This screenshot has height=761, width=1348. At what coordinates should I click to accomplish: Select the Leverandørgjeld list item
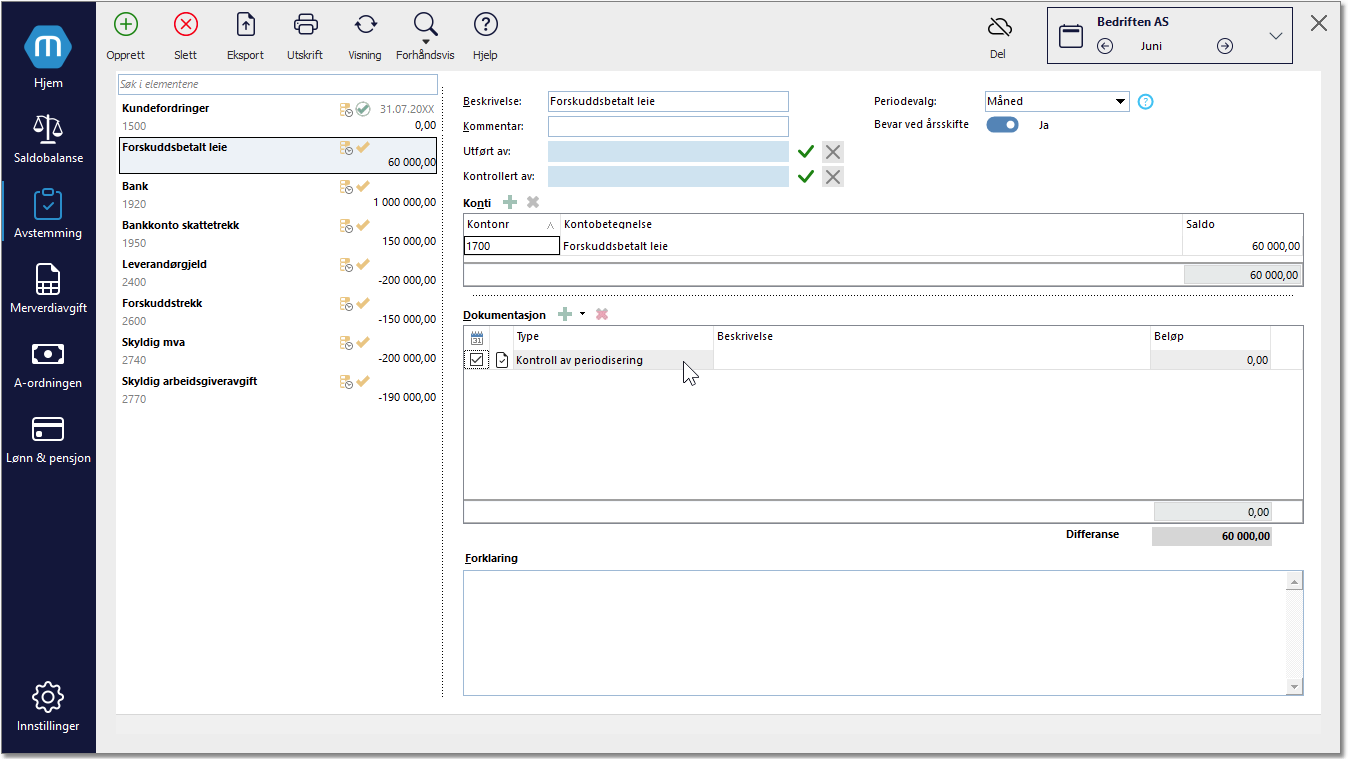point(278,273)
